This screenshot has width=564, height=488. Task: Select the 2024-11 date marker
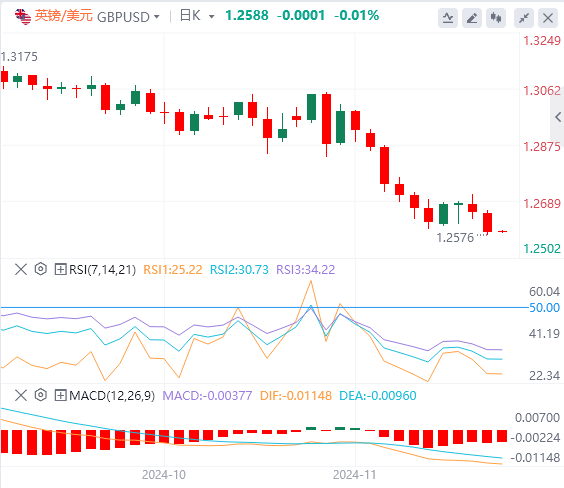click(354, 475)
